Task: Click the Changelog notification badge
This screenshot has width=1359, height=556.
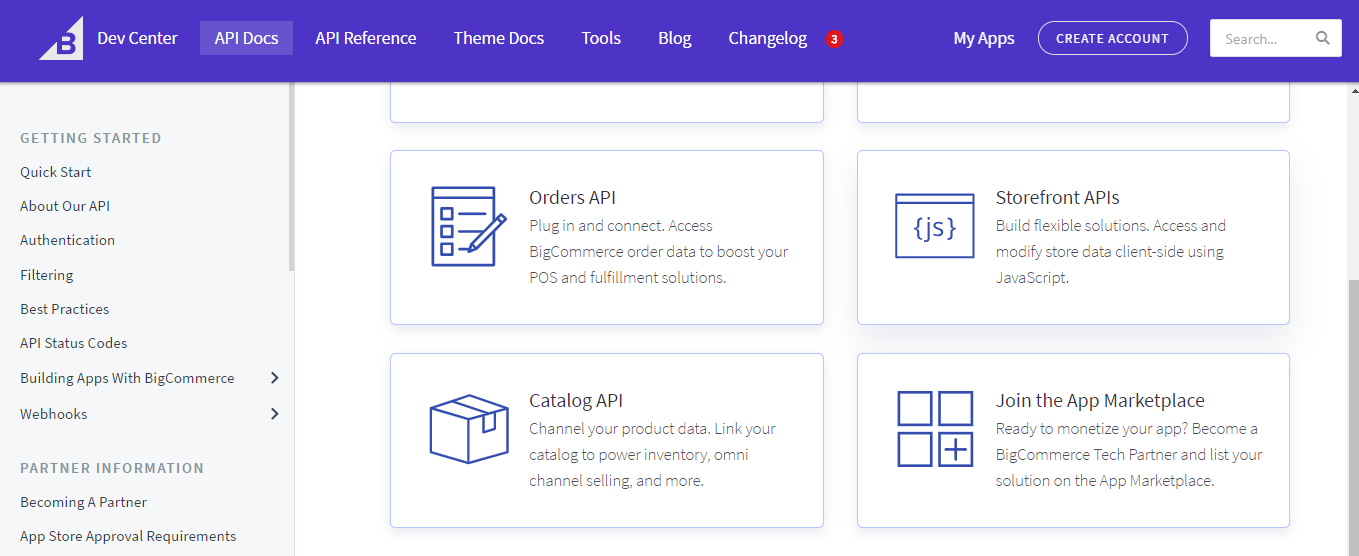Action: pos(834,39)
